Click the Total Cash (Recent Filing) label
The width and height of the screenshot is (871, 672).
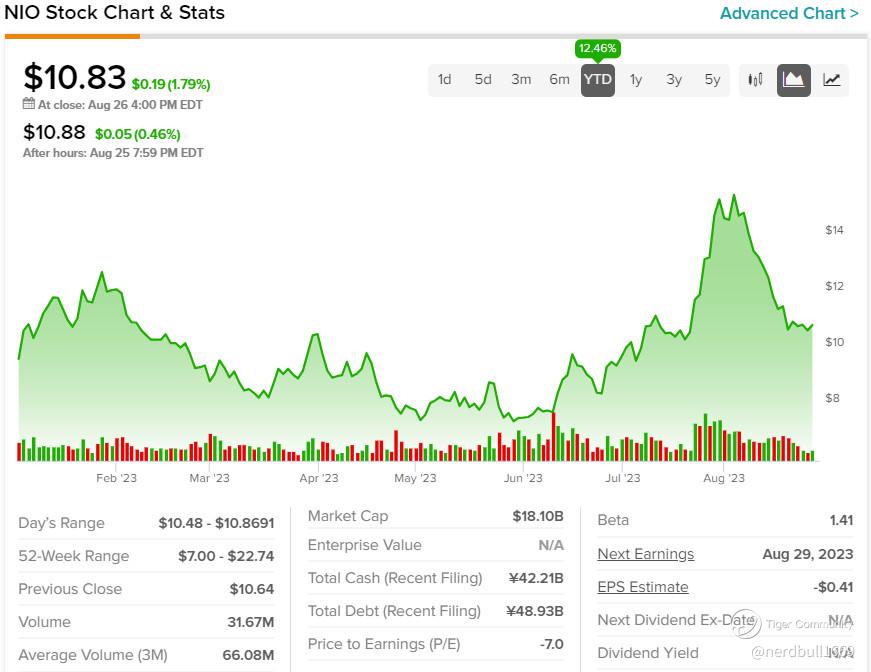395,579
